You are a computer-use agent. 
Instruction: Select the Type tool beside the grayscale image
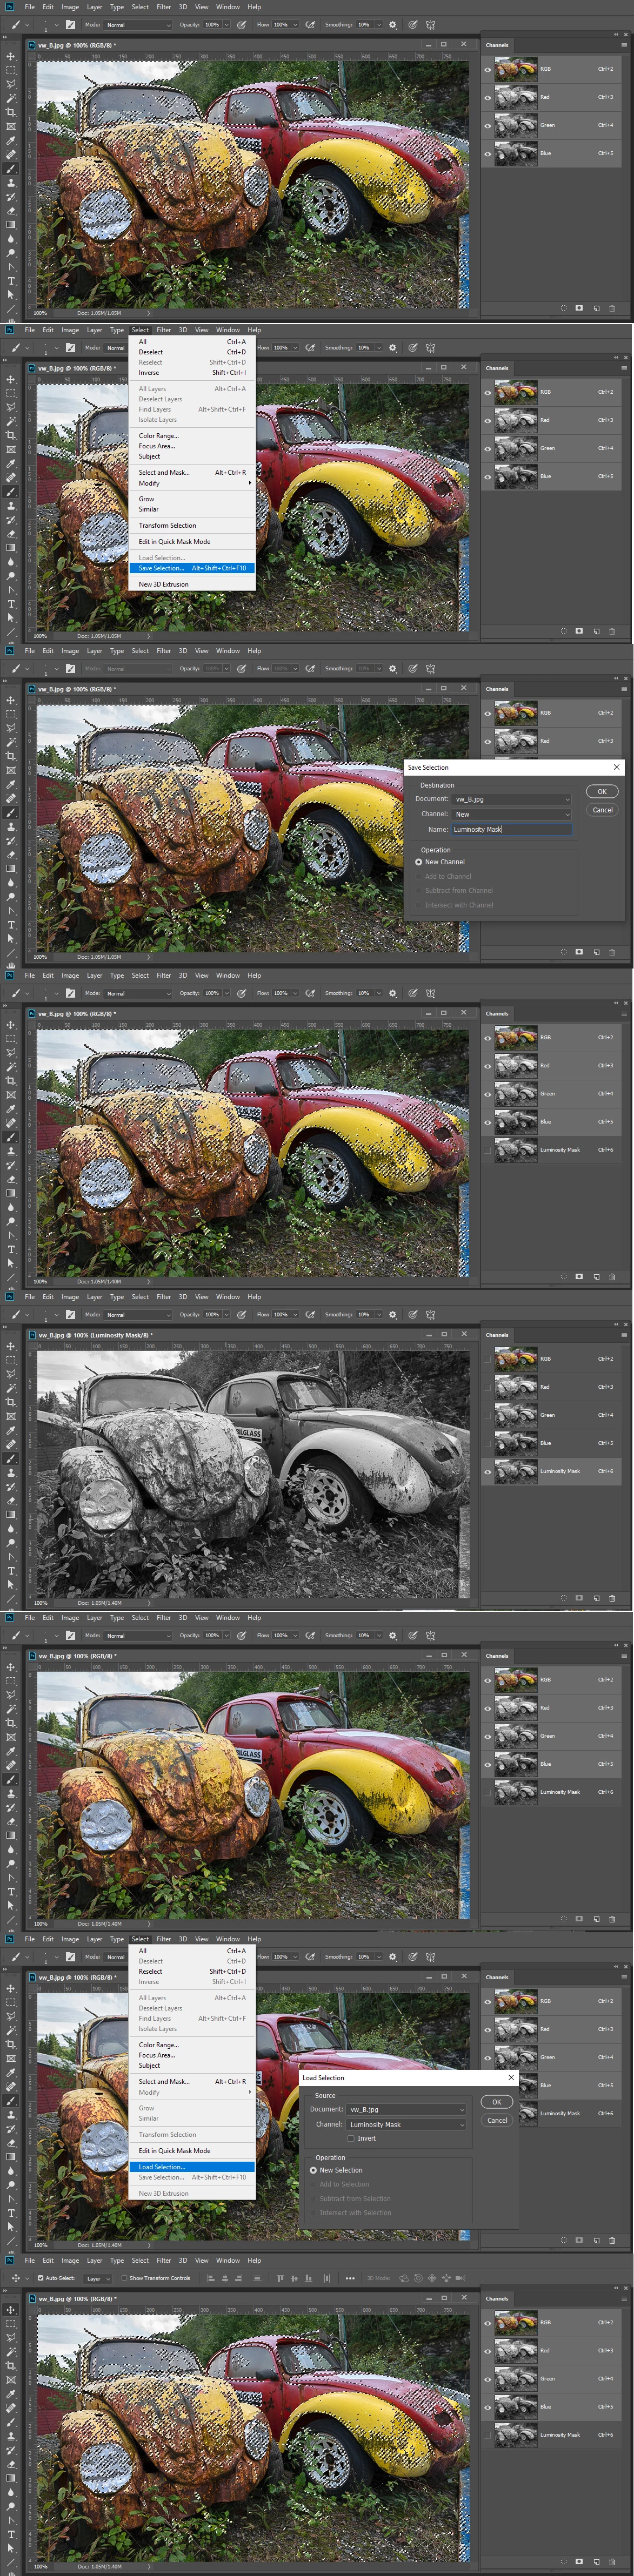pyautogui.click(x=11, y=1572)
